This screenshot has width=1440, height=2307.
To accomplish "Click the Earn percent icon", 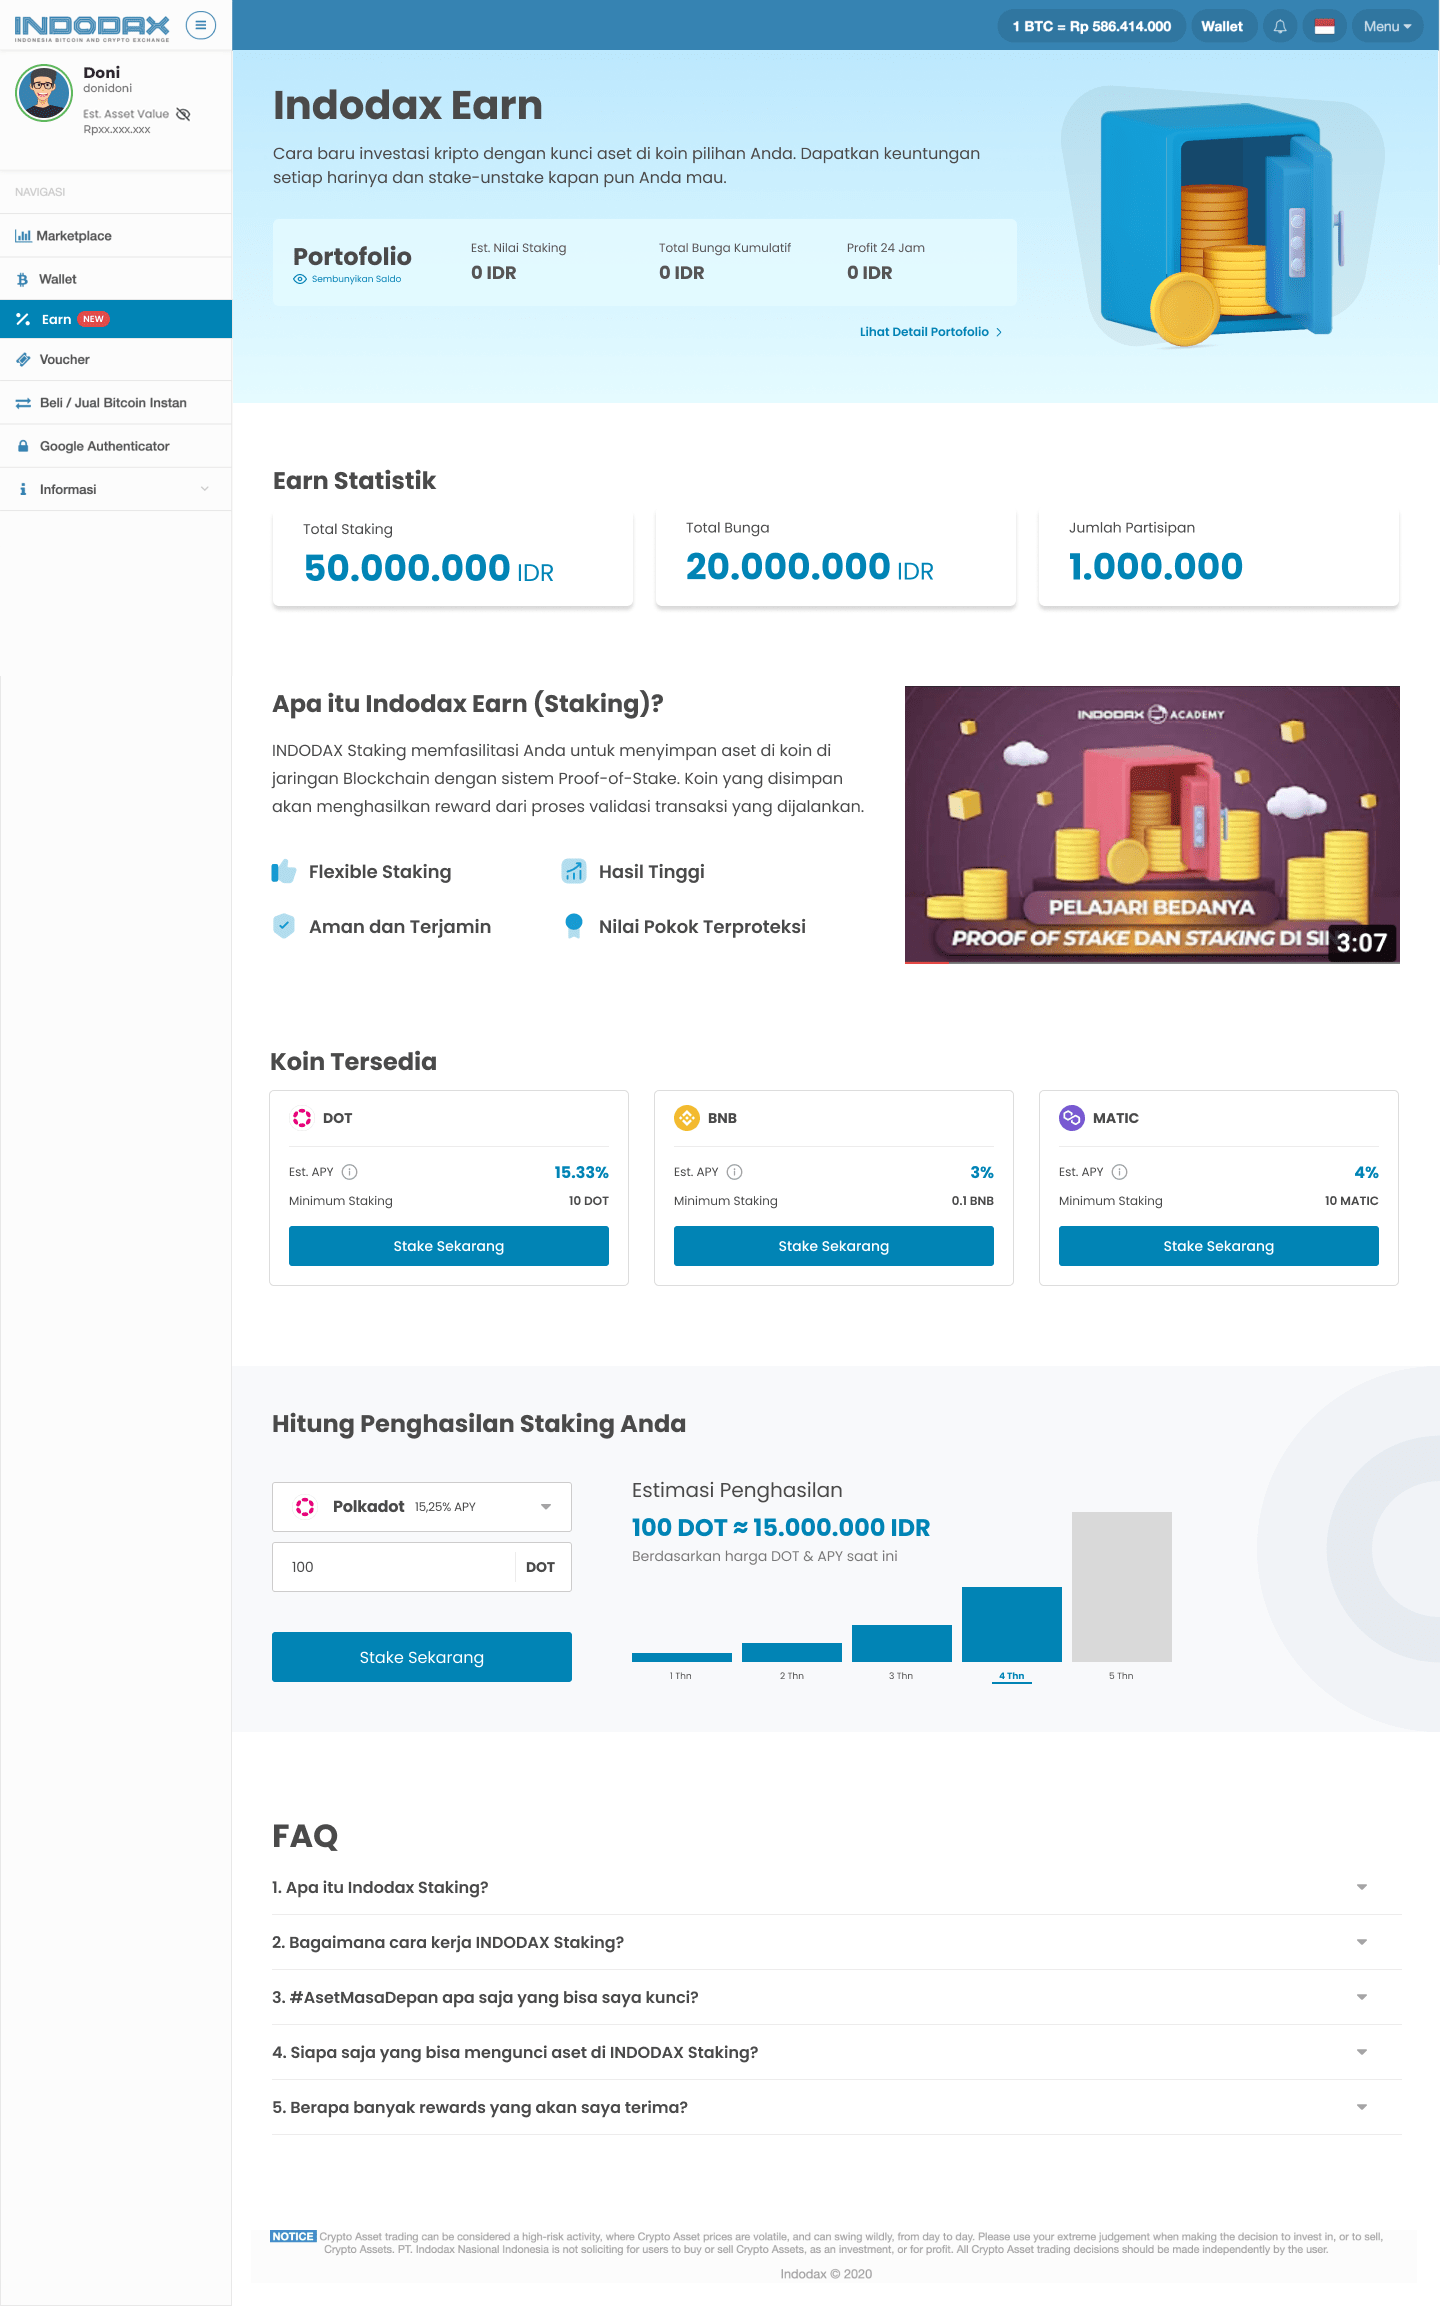I will (23, 319).
